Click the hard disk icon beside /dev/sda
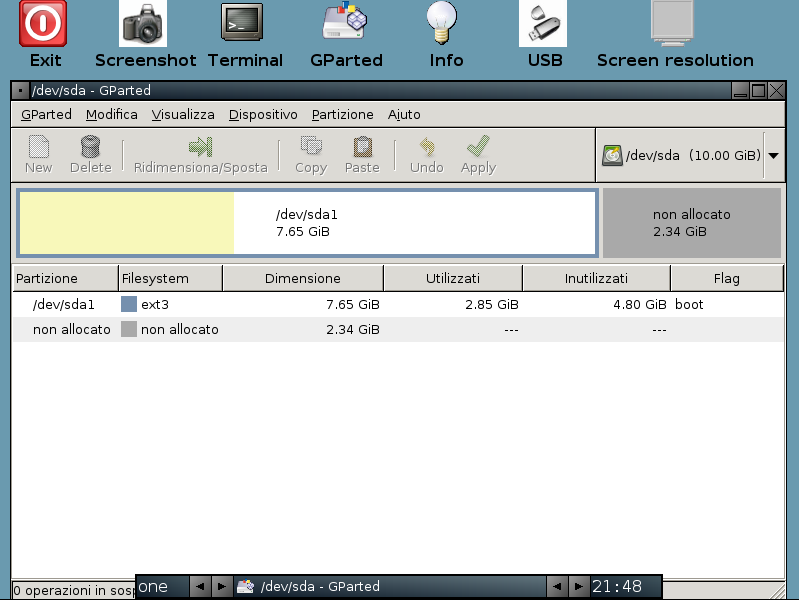Screen dimensions: 799x600 (x=612, y=155)
